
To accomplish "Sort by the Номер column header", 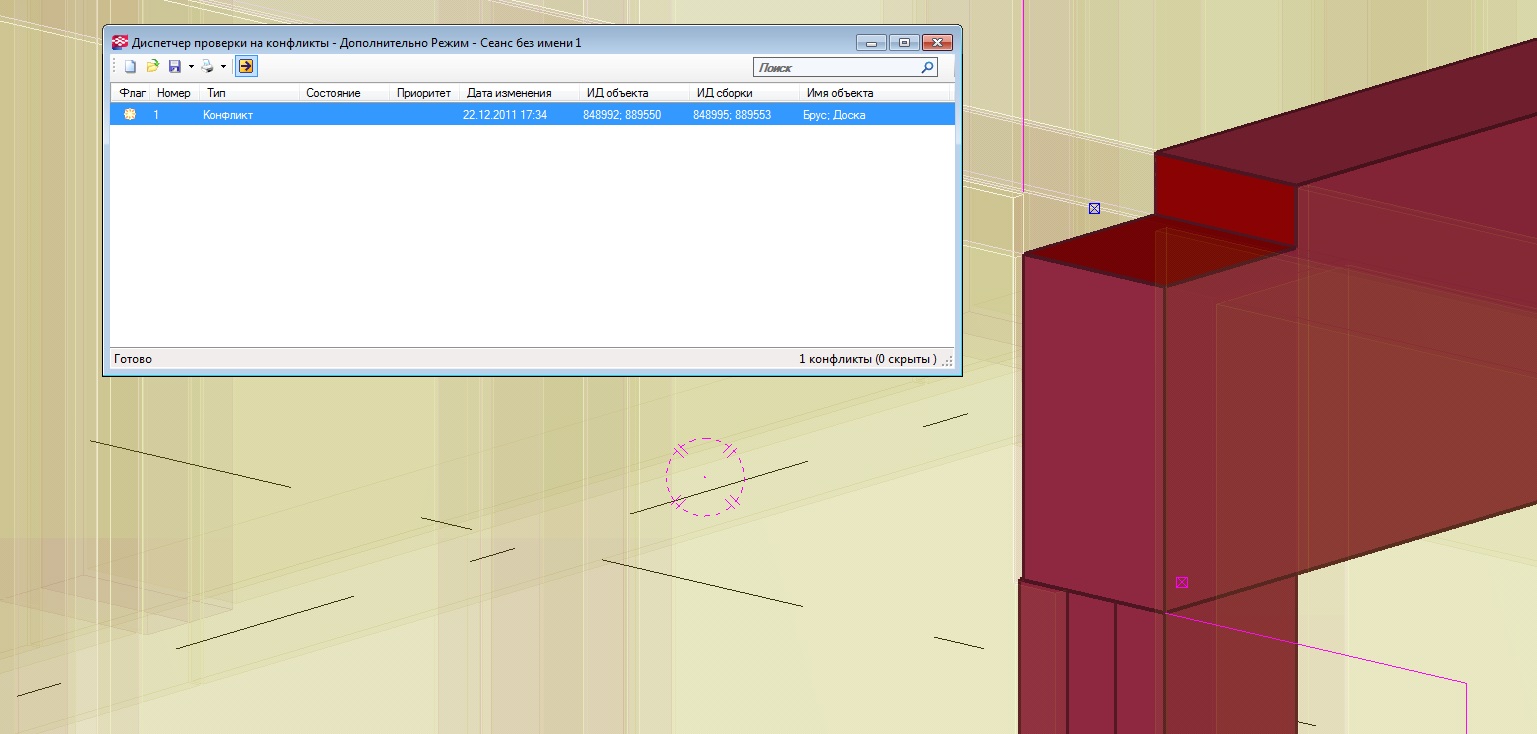I will (x=174, y=93).
